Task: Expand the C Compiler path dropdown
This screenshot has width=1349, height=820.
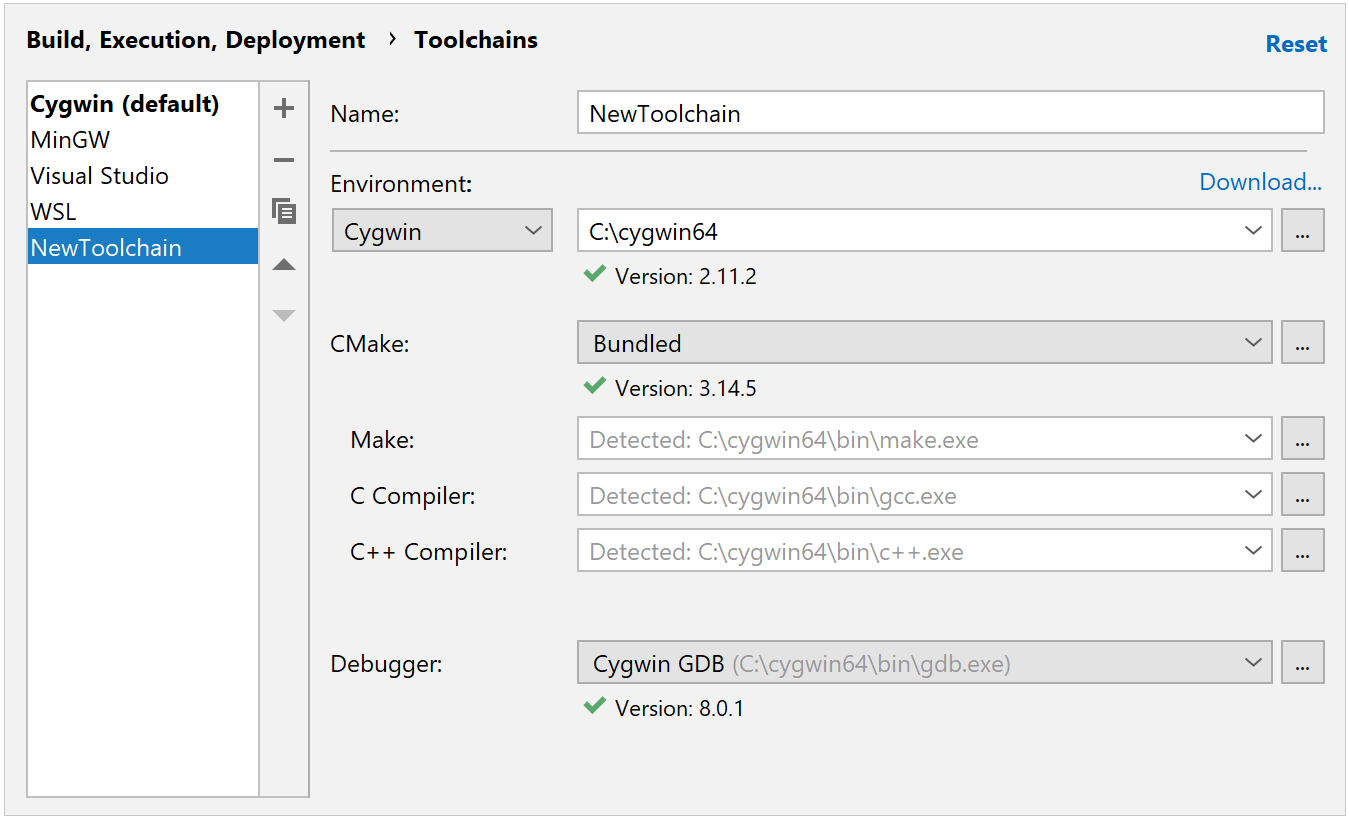Action: [x=1253, y=495]
